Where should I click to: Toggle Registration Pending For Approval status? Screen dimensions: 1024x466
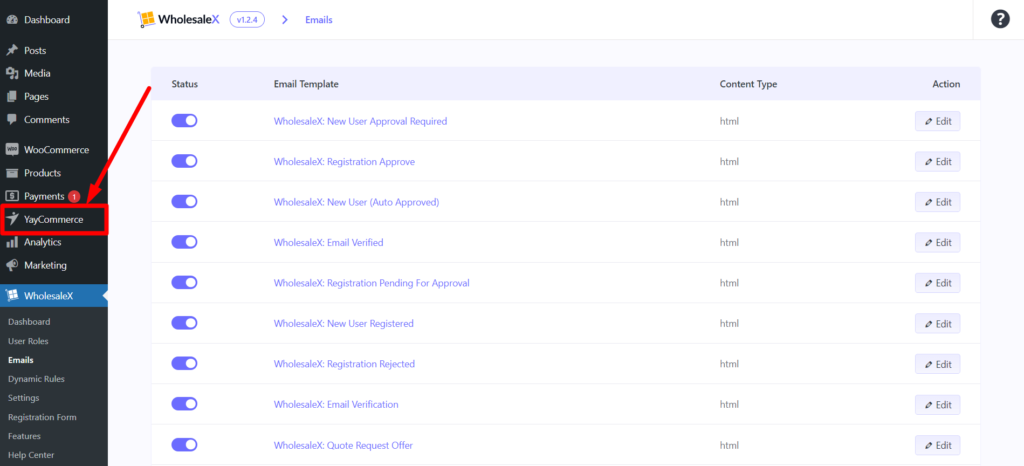point(184,283)
